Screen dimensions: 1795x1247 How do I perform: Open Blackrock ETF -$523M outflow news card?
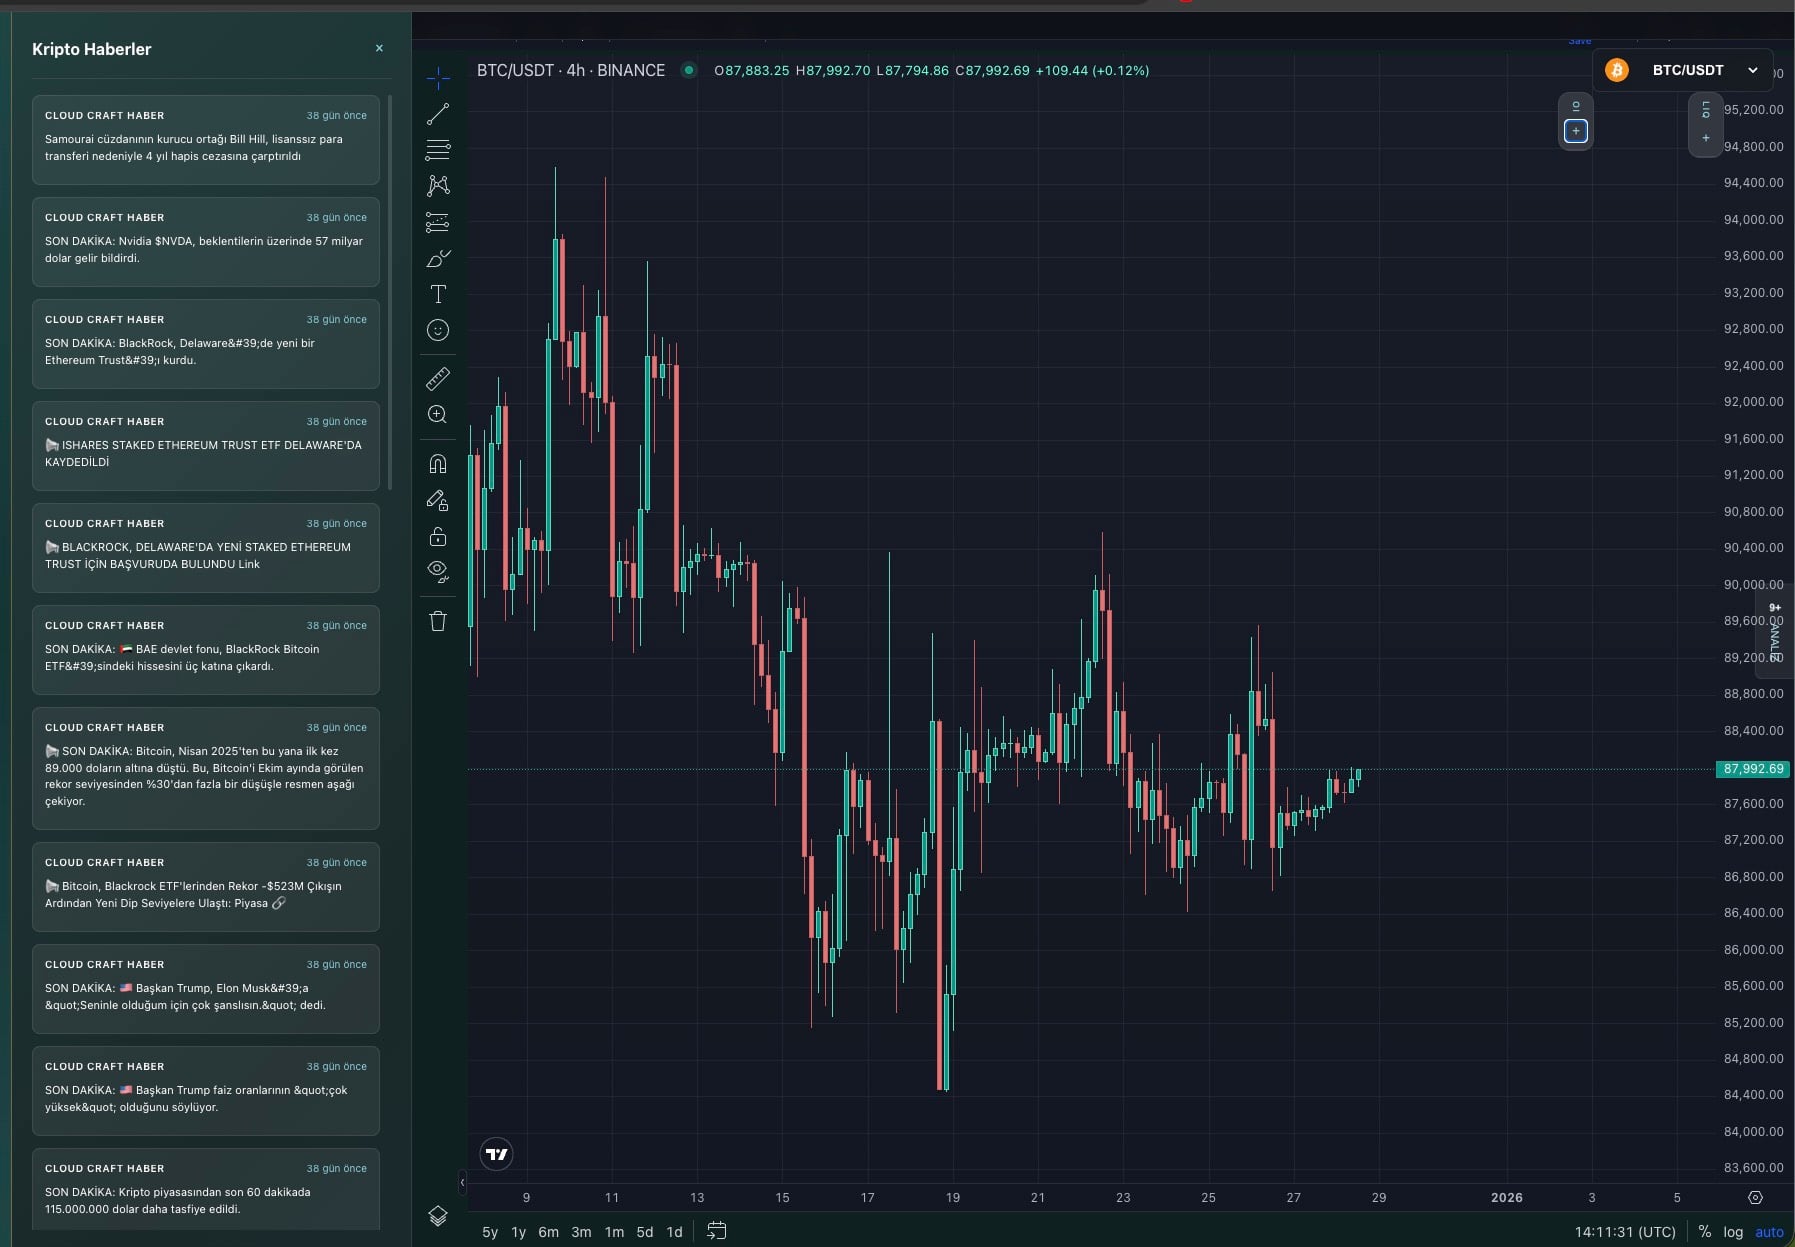pos(206,887)
